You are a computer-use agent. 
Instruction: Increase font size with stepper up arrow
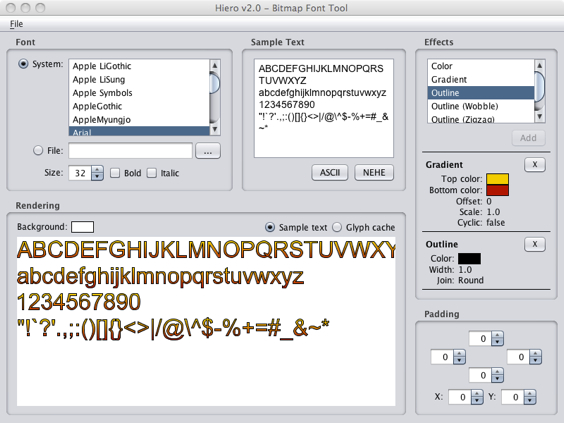97,169
